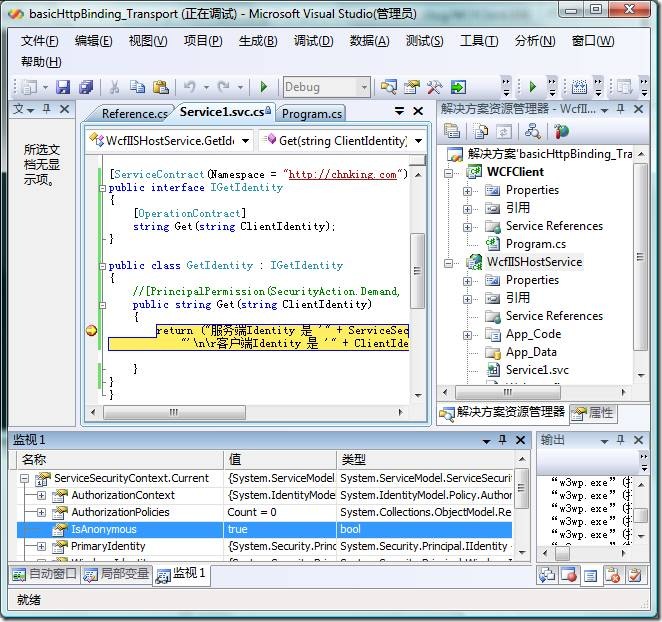
Task: Switch to the 属性 tab
Action: [x=594, y=413]
